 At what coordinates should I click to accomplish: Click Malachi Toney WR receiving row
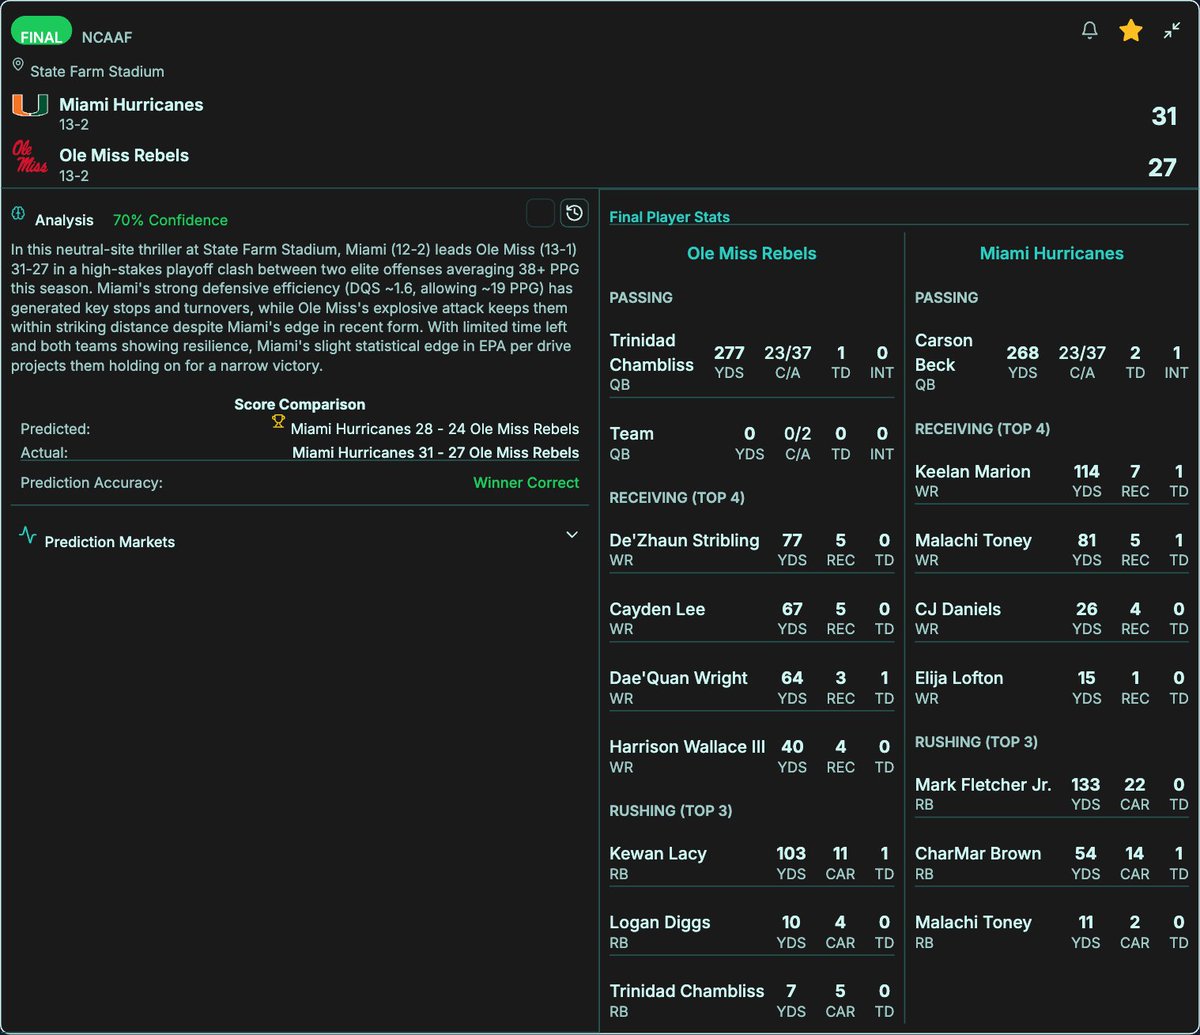tap(1052, 550)
